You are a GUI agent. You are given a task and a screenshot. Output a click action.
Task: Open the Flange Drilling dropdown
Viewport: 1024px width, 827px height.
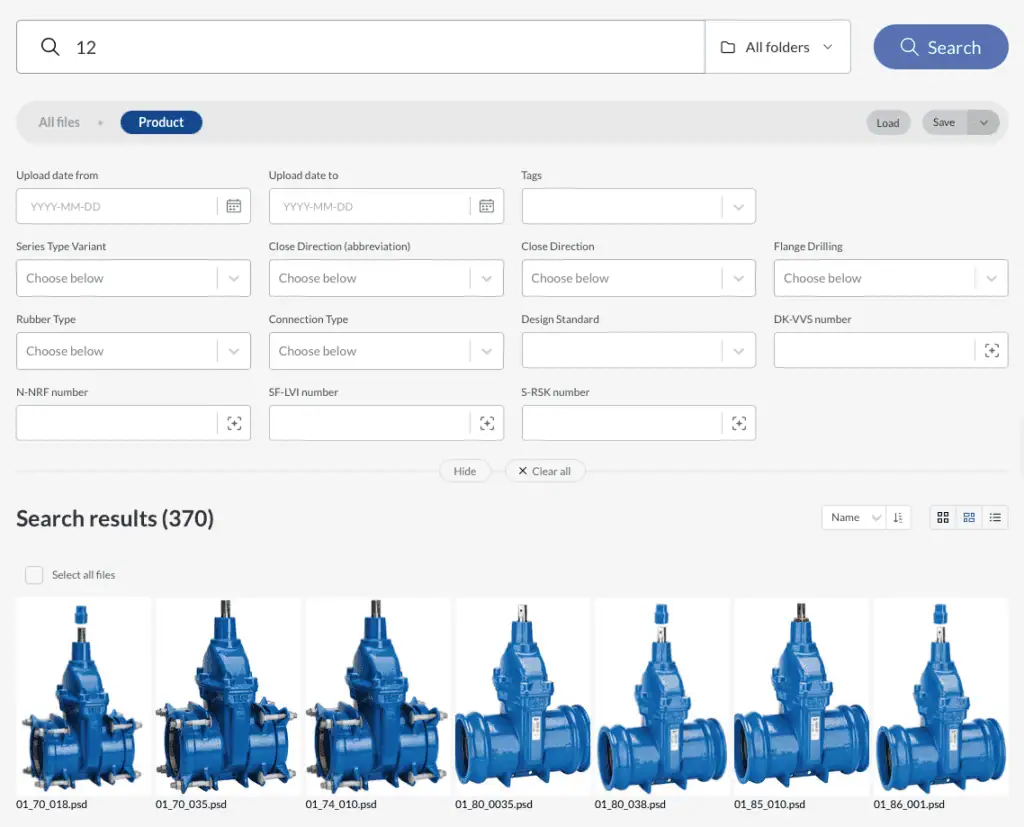[x=891, y=278]
